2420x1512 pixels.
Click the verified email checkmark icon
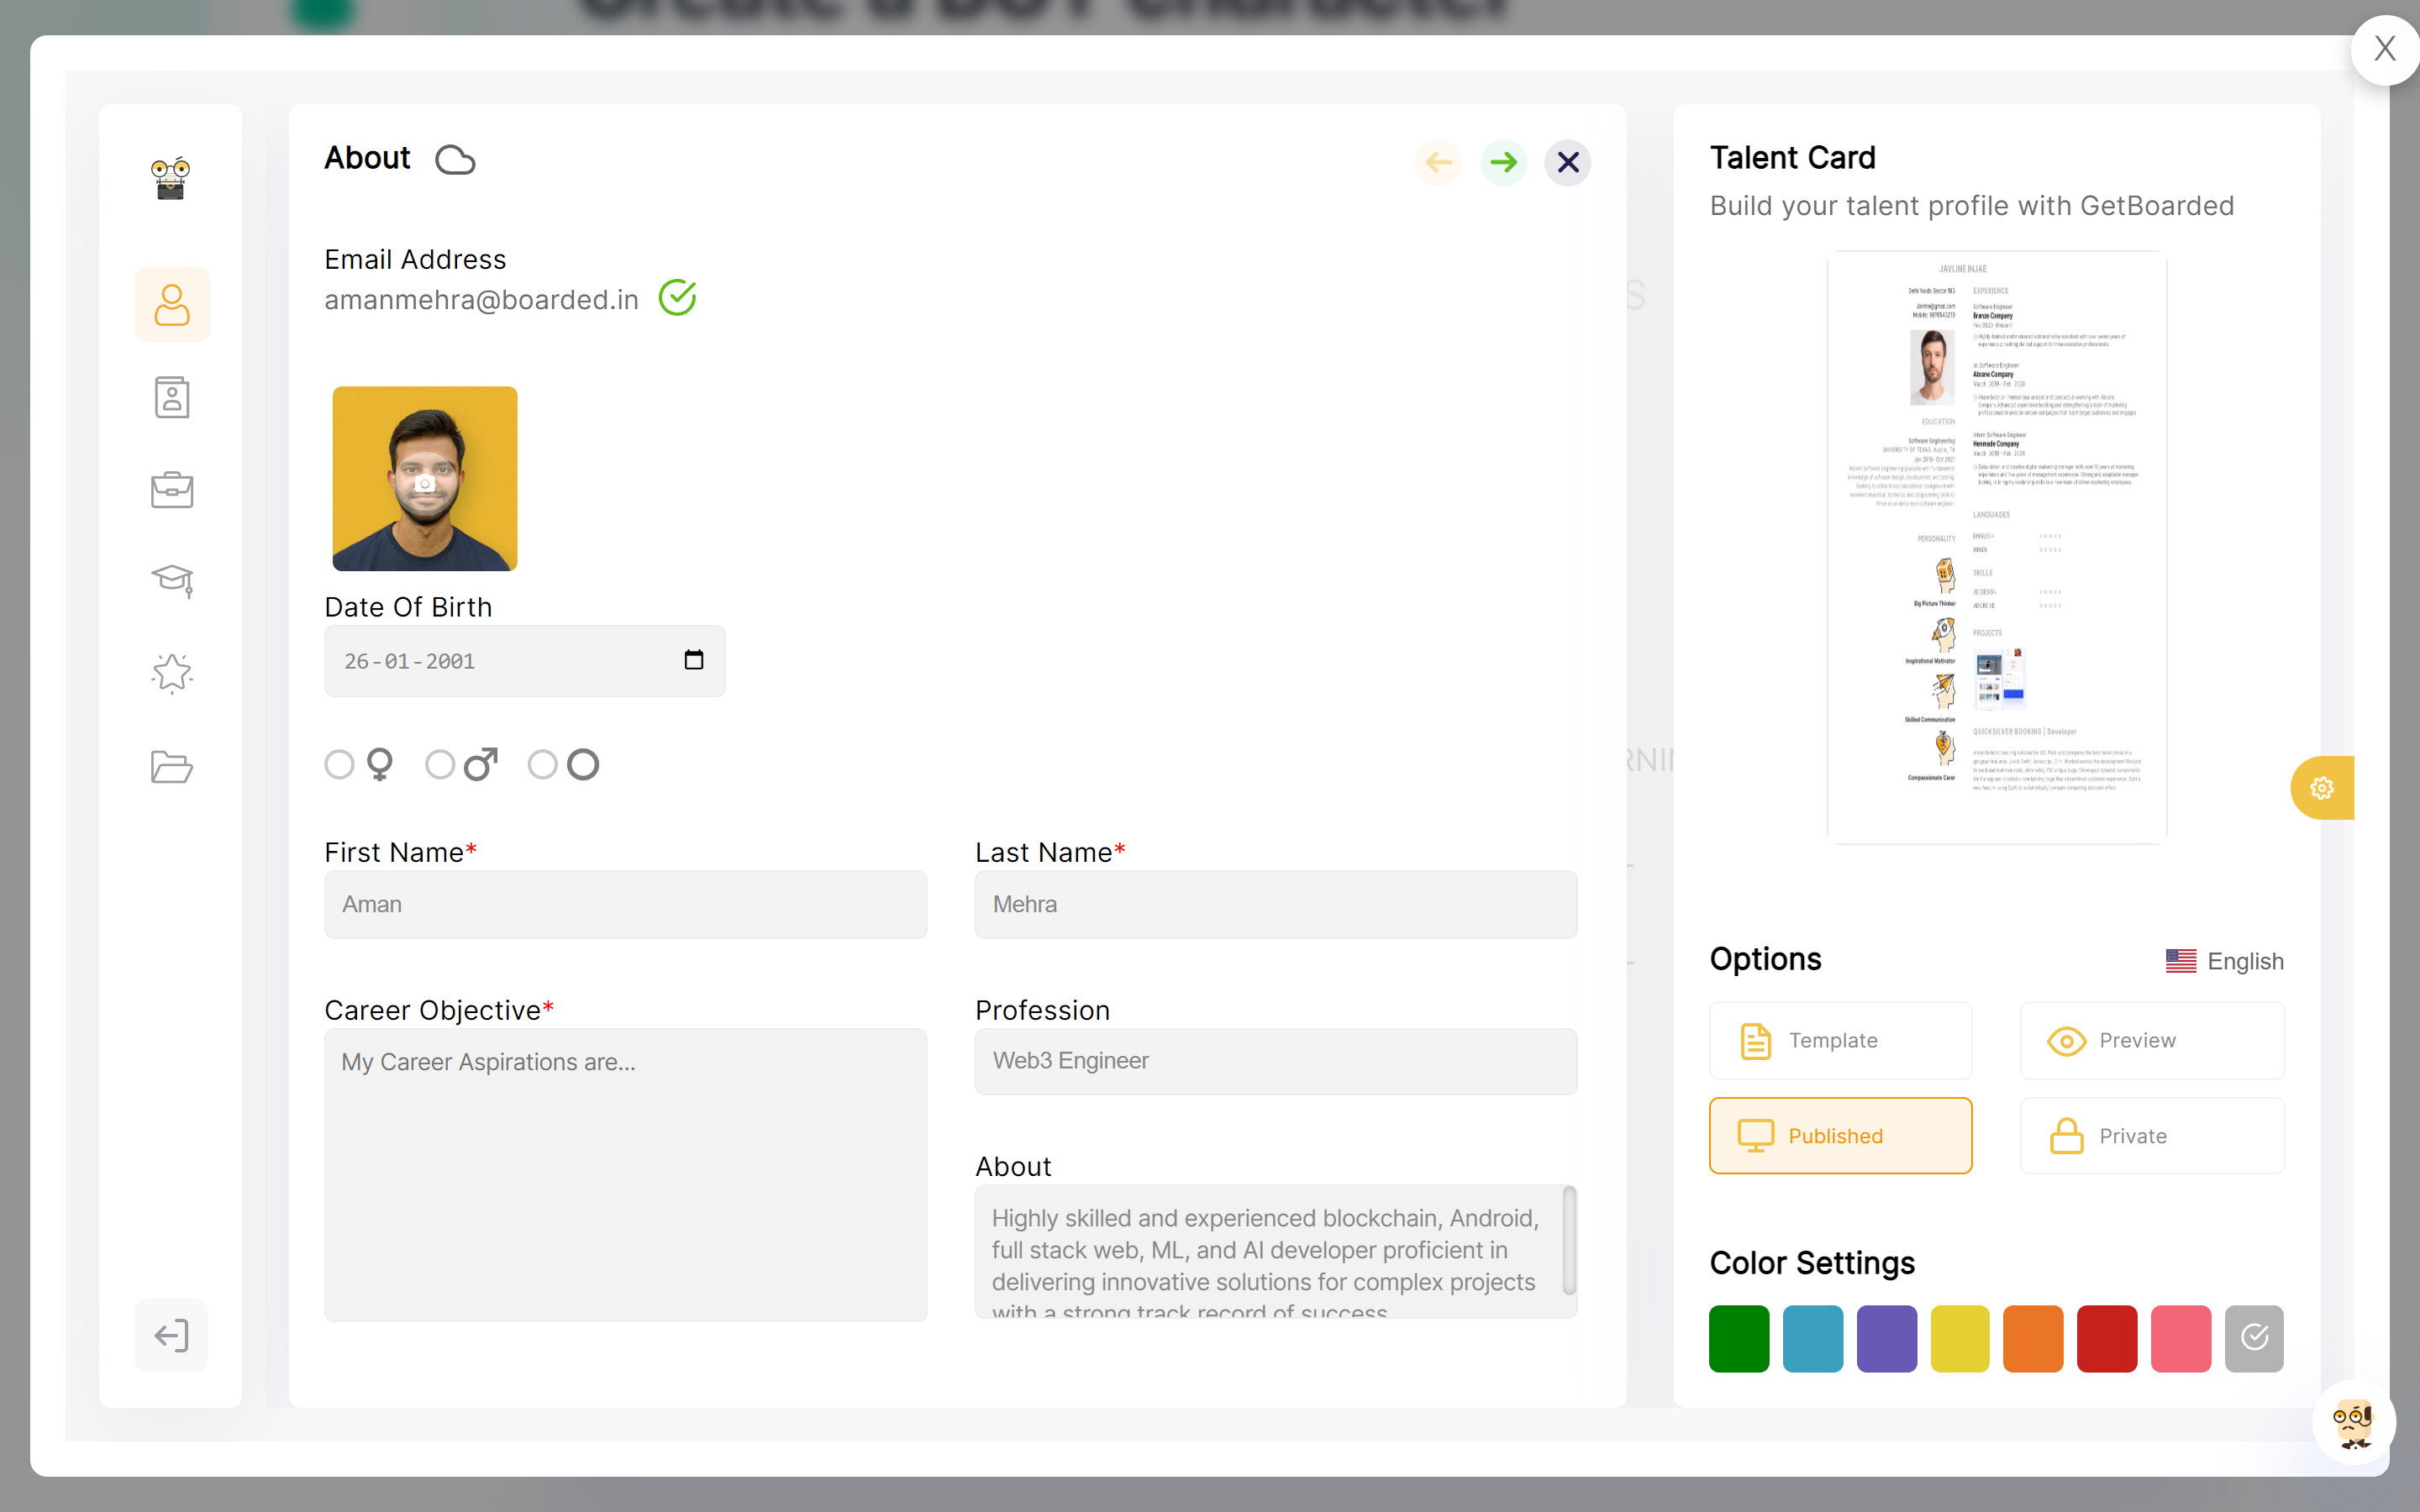click(677, 297)
